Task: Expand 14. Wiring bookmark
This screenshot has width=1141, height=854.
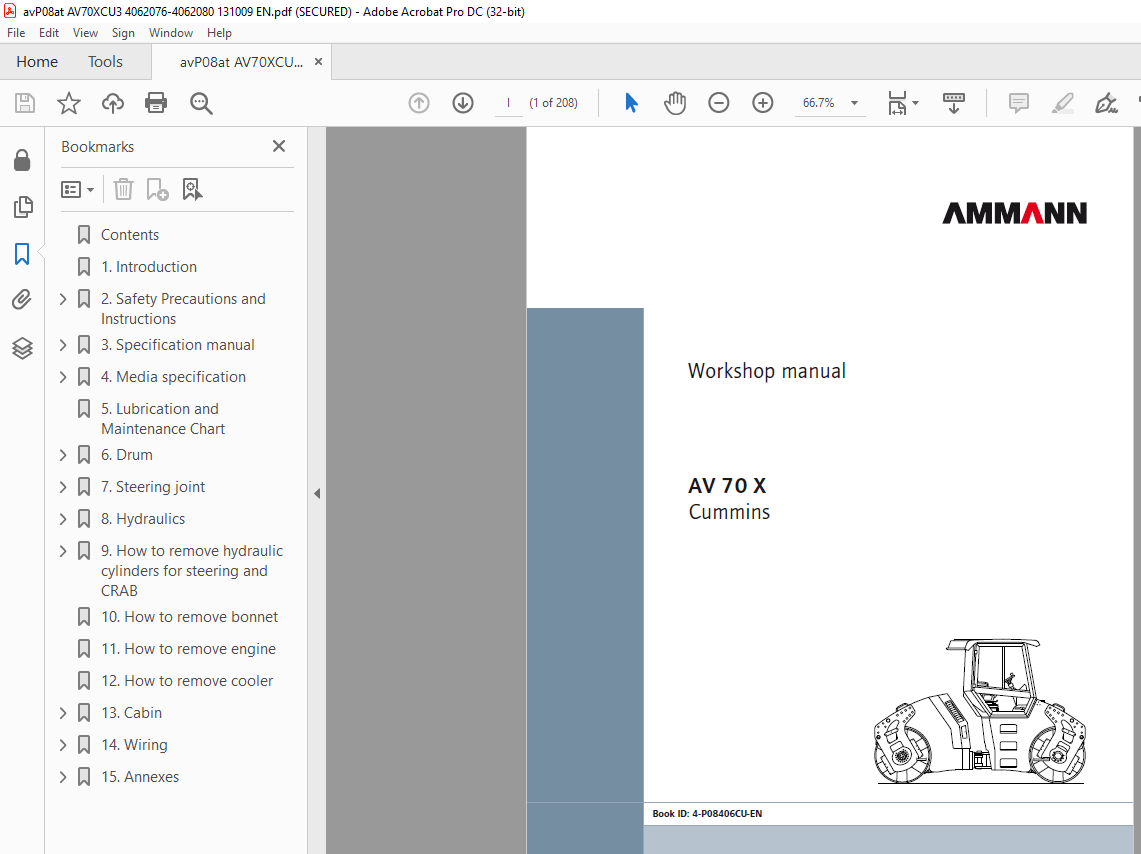Action: 63,745
